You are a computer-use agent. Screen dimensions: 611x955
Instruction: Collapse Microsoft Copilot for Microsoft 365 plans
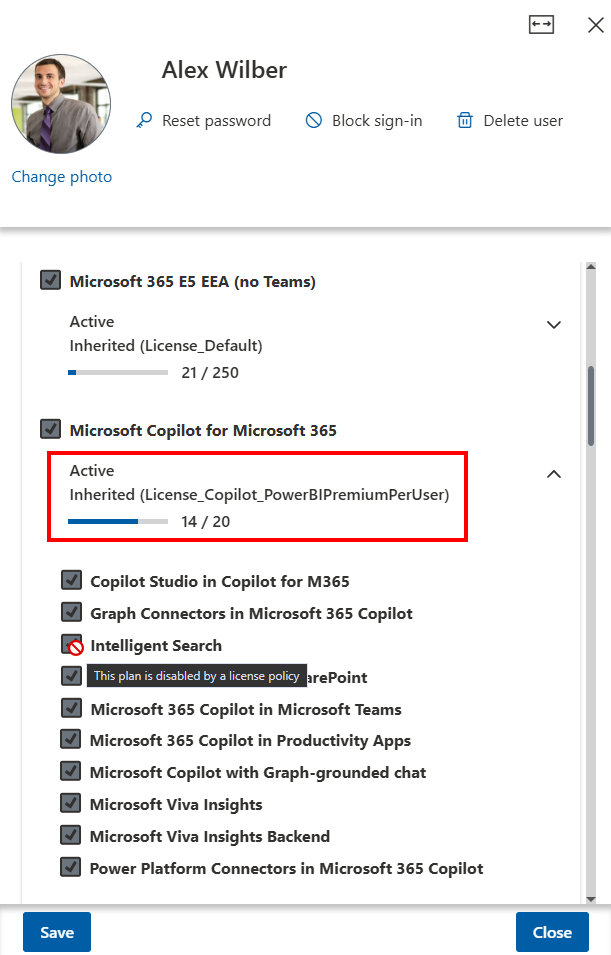(554, 474)
